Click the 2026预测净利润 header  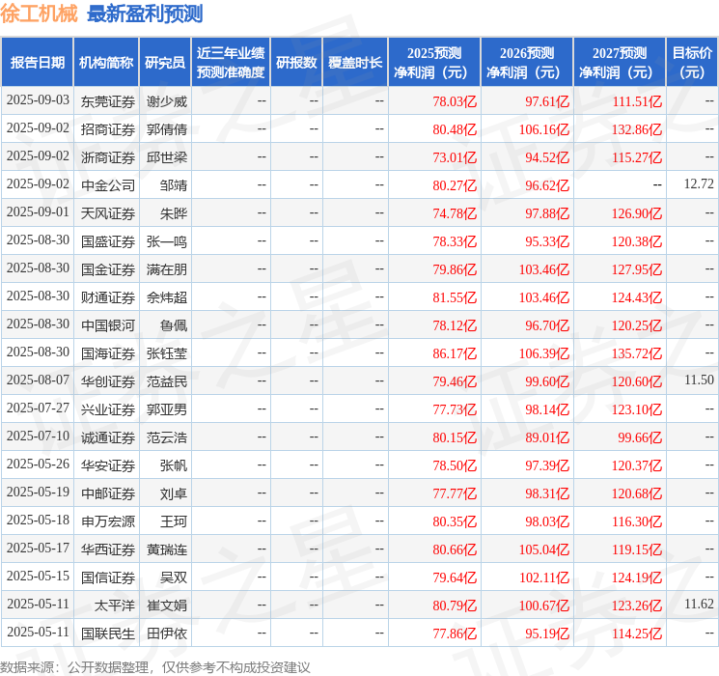pos(527,62)
